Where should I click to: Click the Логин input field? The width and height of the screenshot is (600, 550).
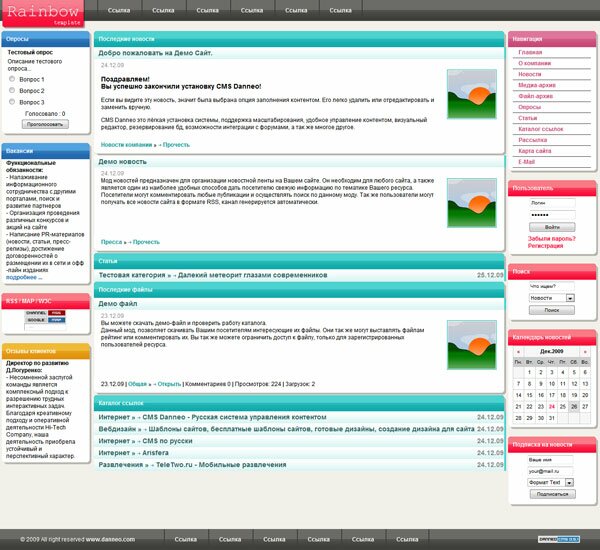click(552, 202)
